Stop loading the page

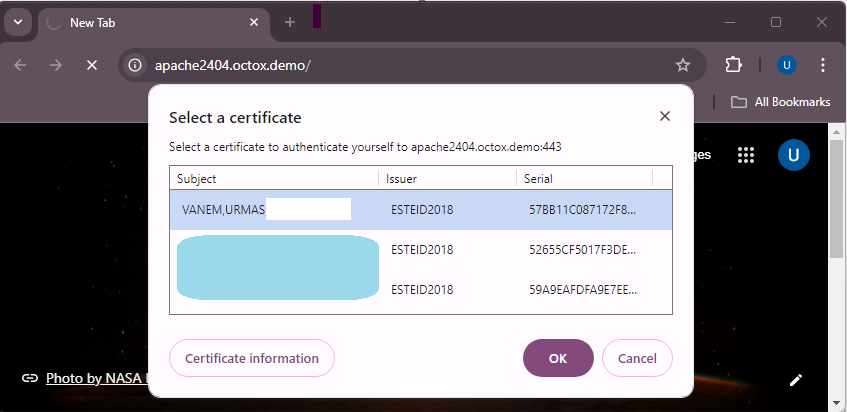pos(92,65)
